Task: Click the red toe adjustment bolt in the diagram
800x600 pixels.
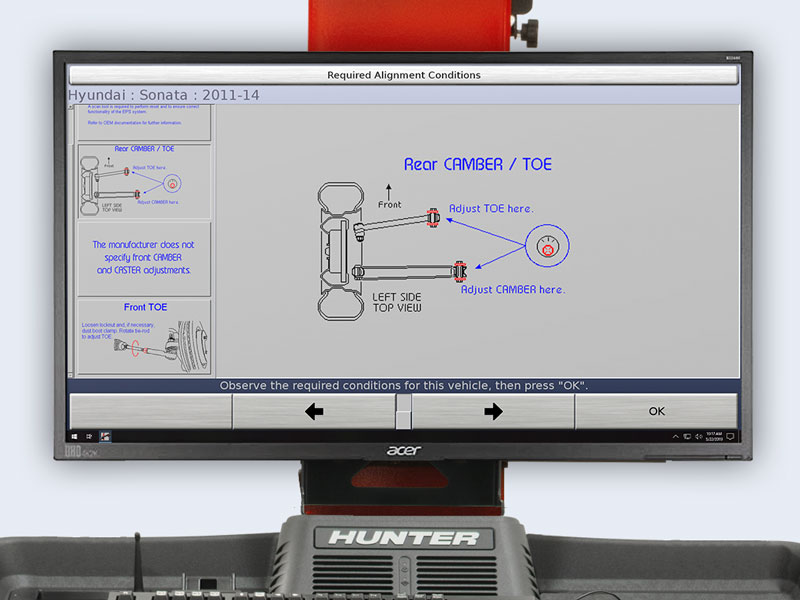Action: coord(431,217)
